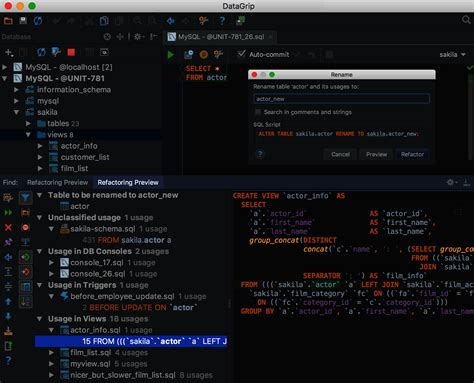The width and height of the screenshot is (474, 383).
Task: Click the help button in the Rename dialog
Action: (260, 154)
